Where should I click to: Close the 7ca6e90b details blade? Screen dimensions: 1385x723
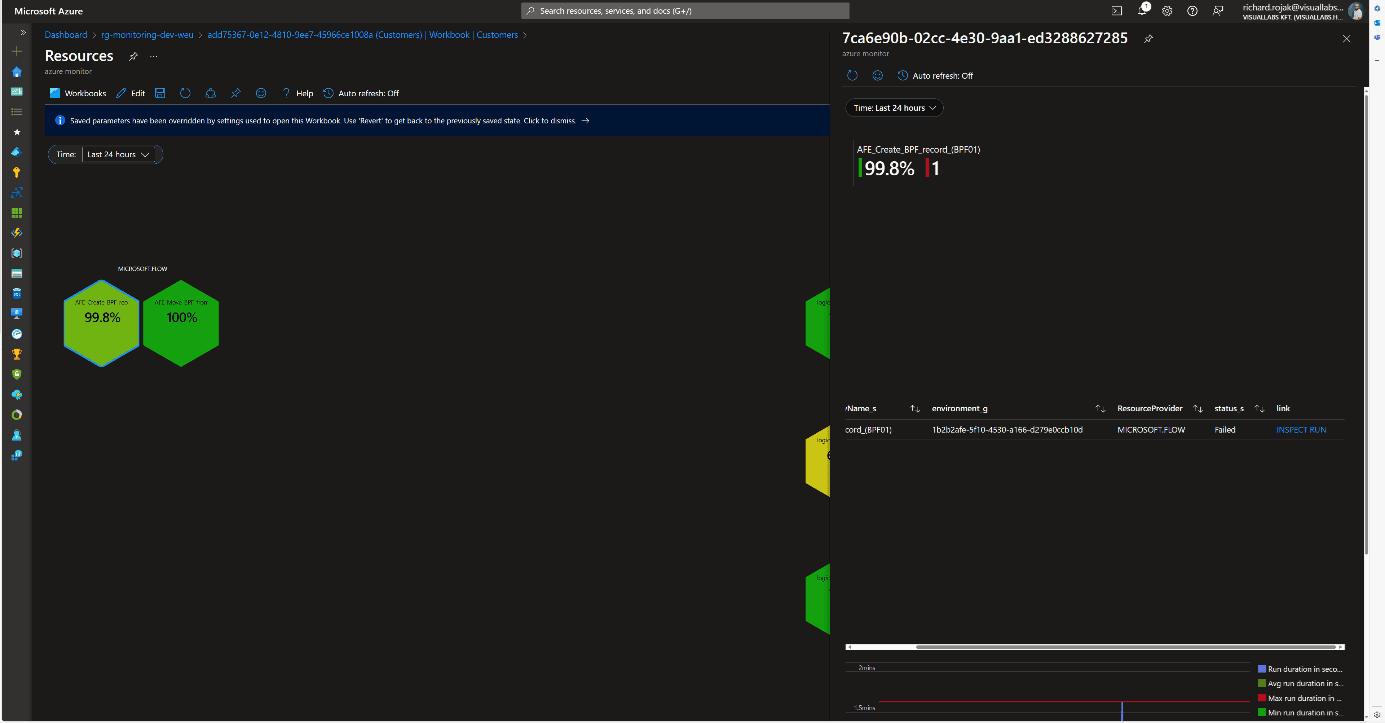click(x=1346, y=39)
